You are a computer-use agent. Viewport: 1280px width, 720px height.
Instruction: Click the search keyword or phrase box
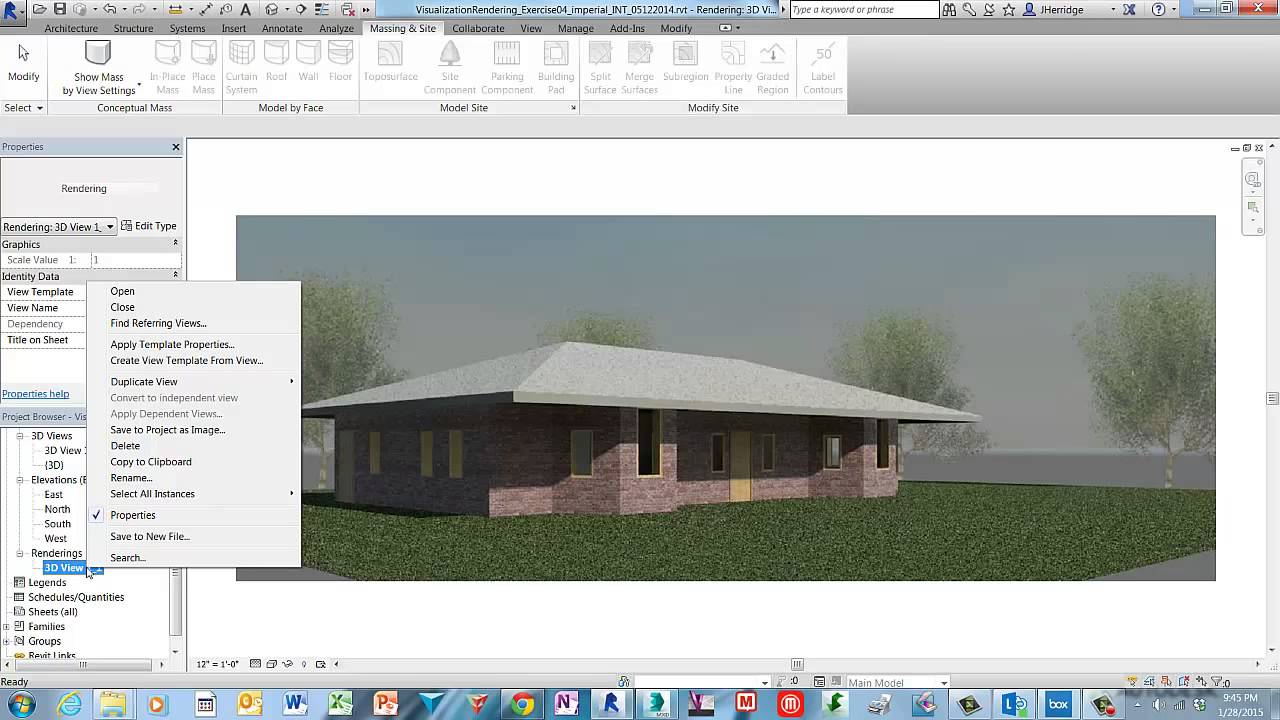coord(864,9)
